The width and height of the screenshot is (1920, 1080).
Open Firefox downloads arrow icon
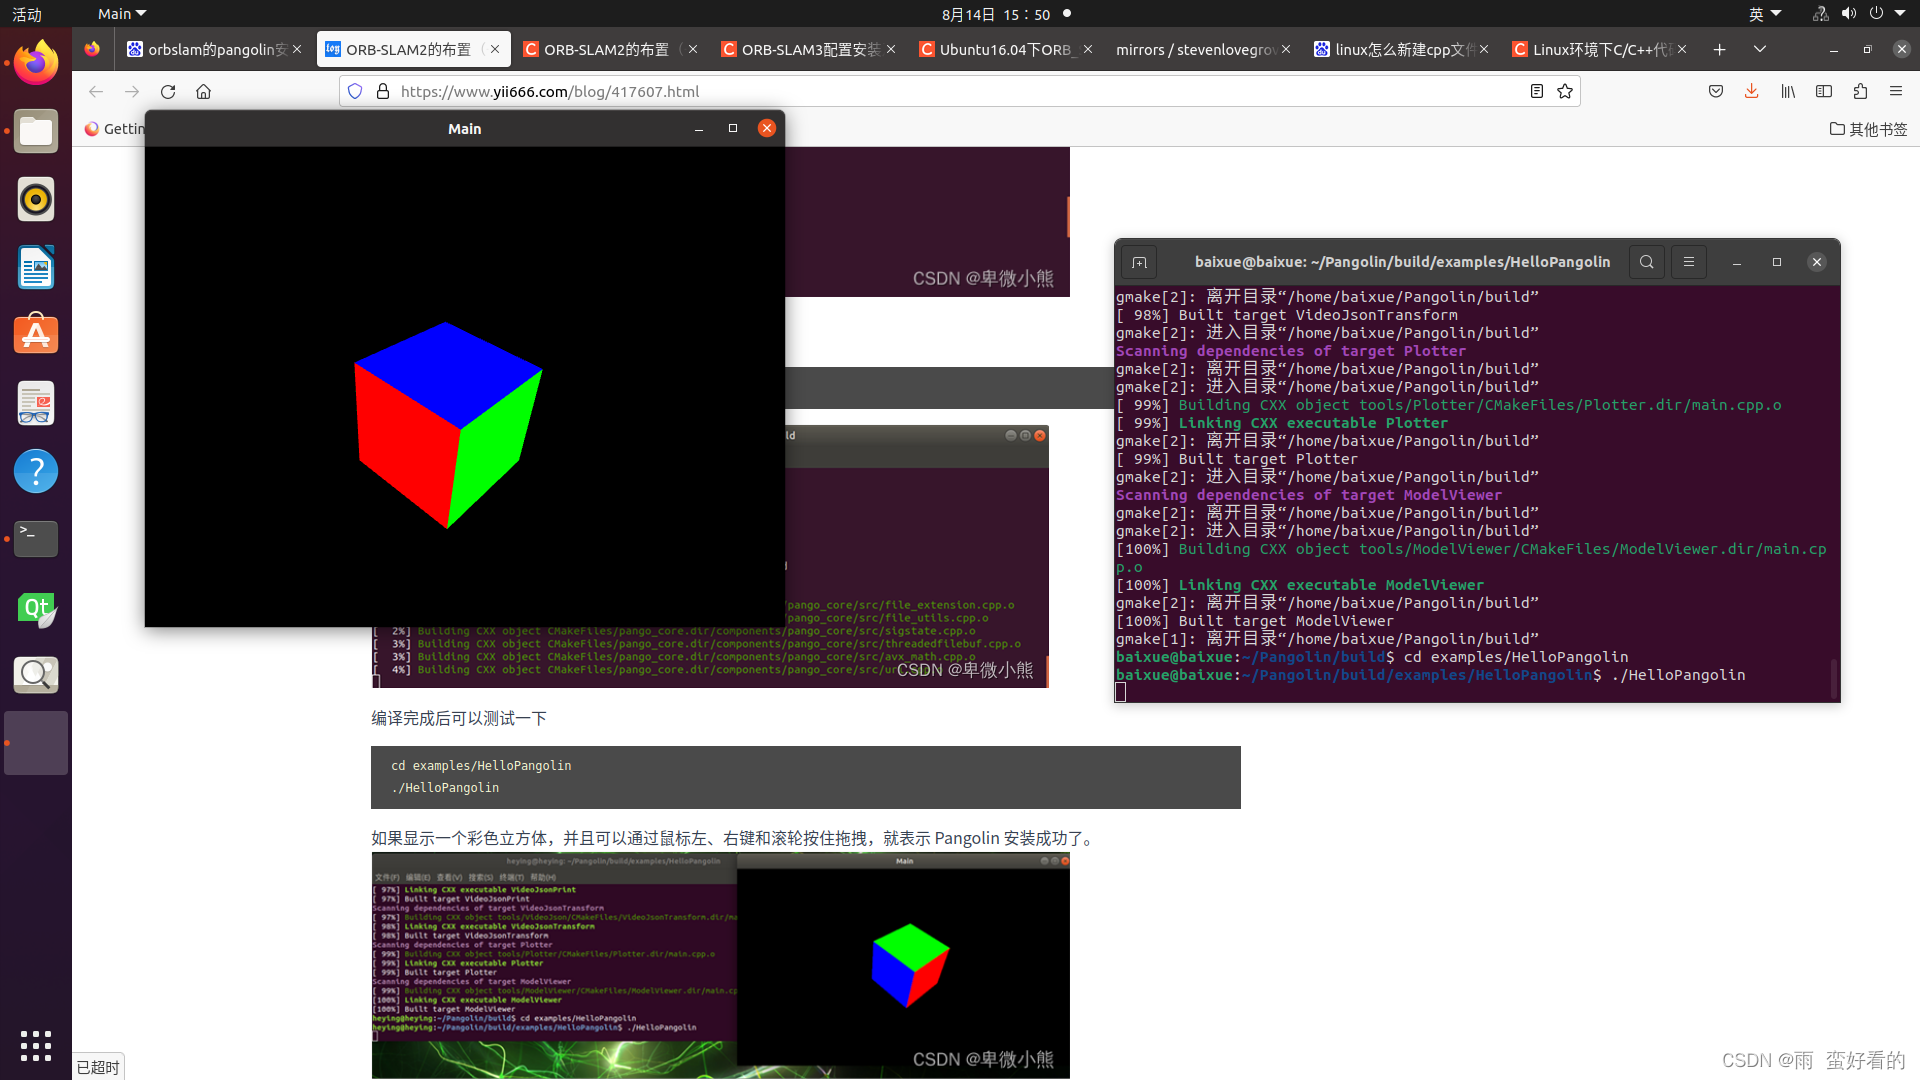1751,91
